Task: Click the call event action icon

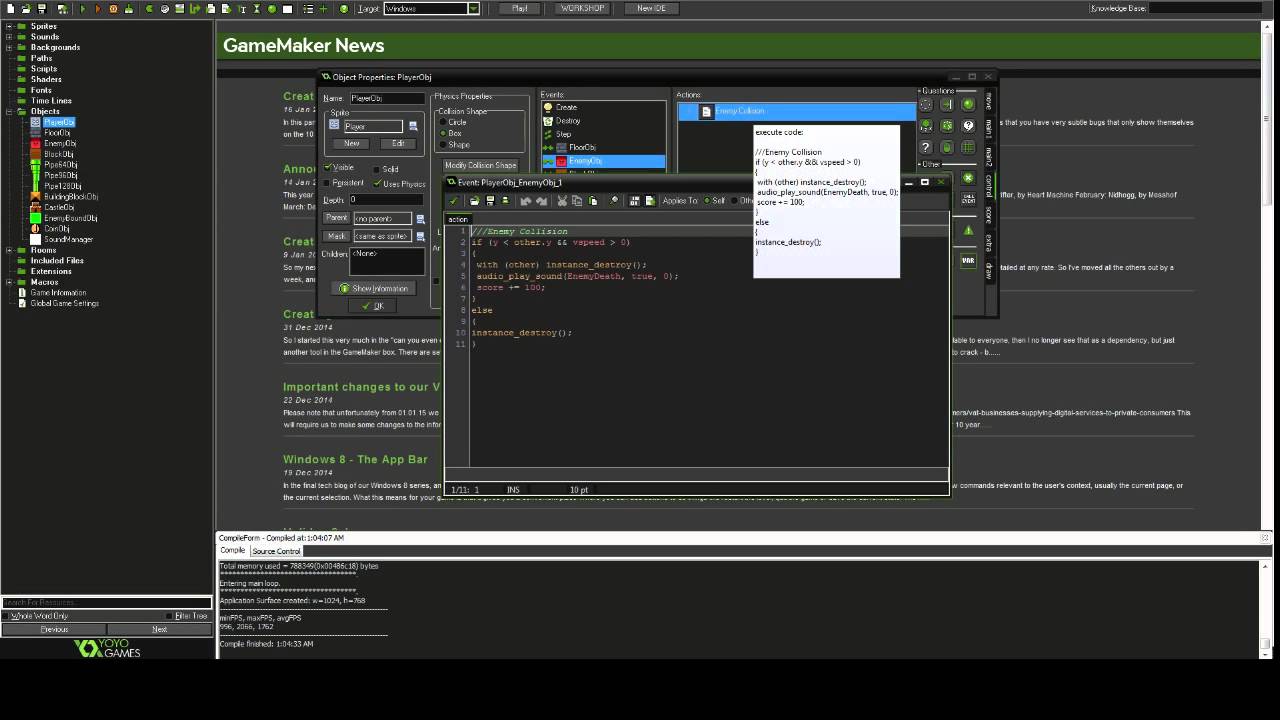Action: coord(968,199)
